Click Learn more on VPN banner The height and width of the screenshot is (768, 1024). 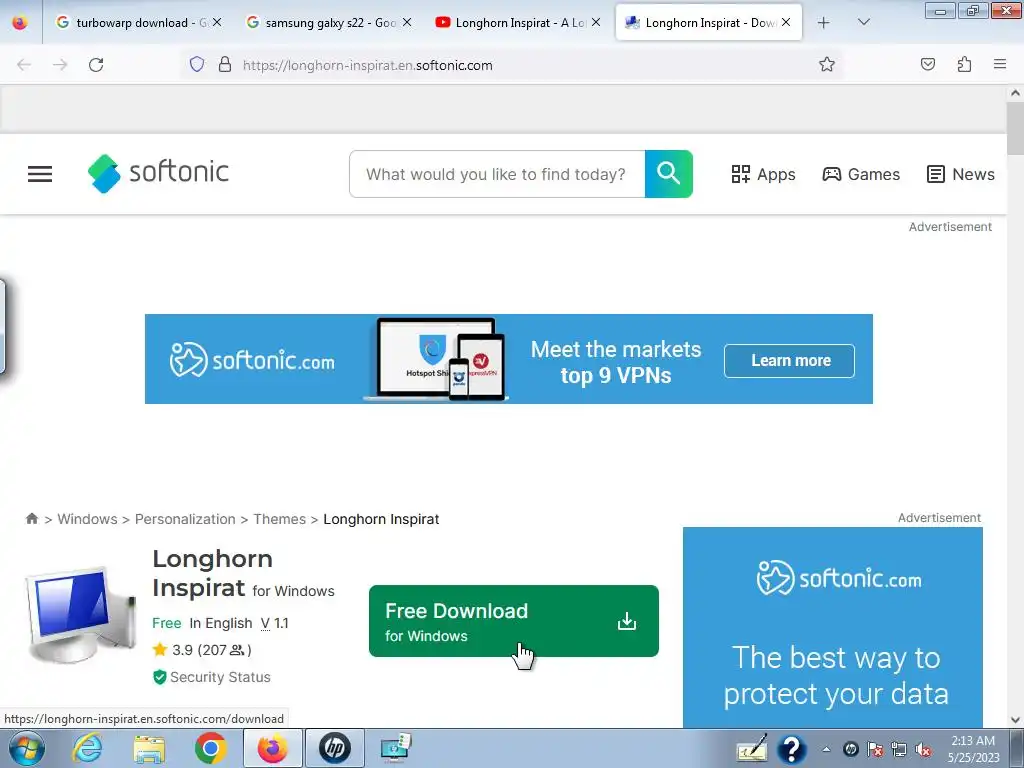click(790, 360)
